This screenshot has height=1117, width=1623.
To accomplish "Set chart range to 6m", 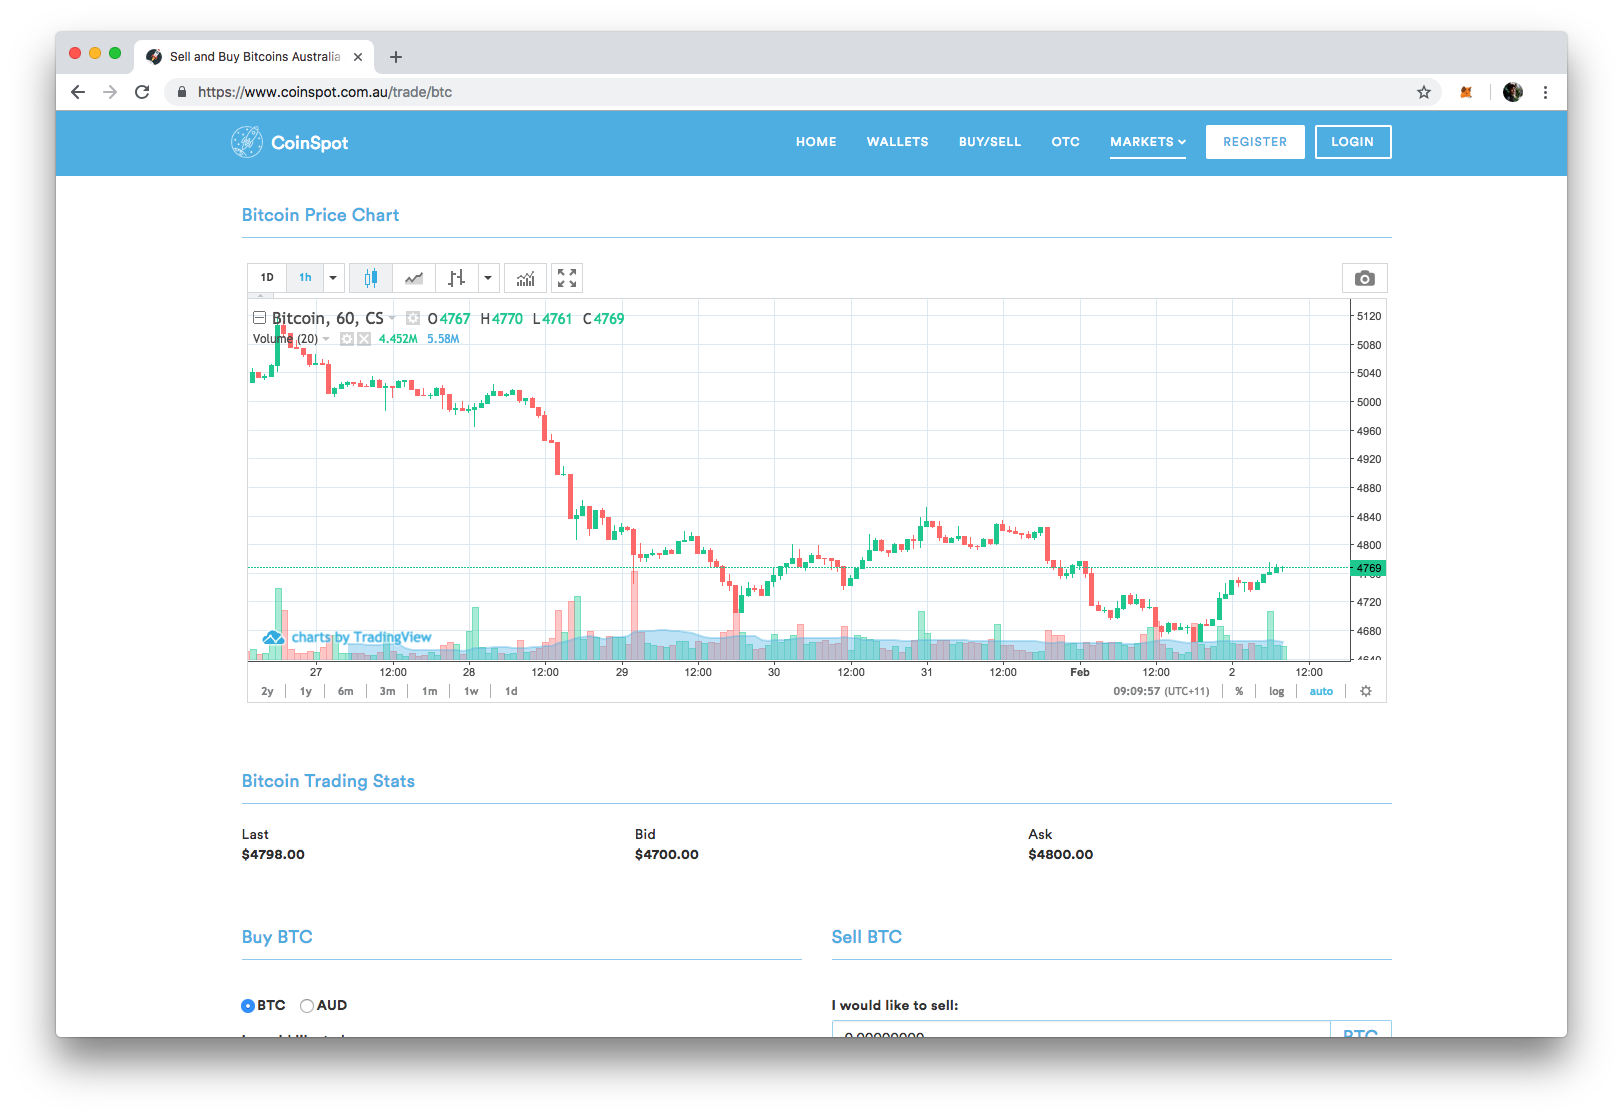I will [x=346, y=691].
